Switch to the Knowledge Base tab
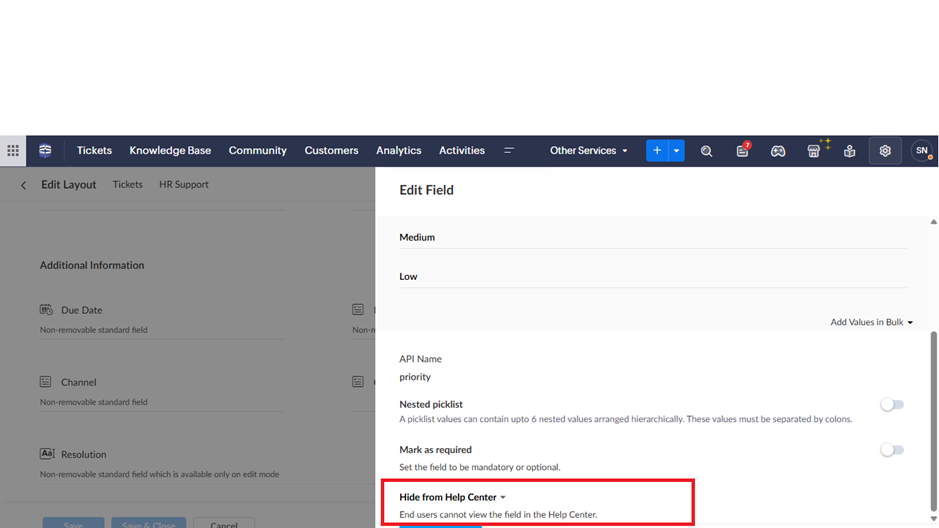The image size is (939, 528). 170,151
